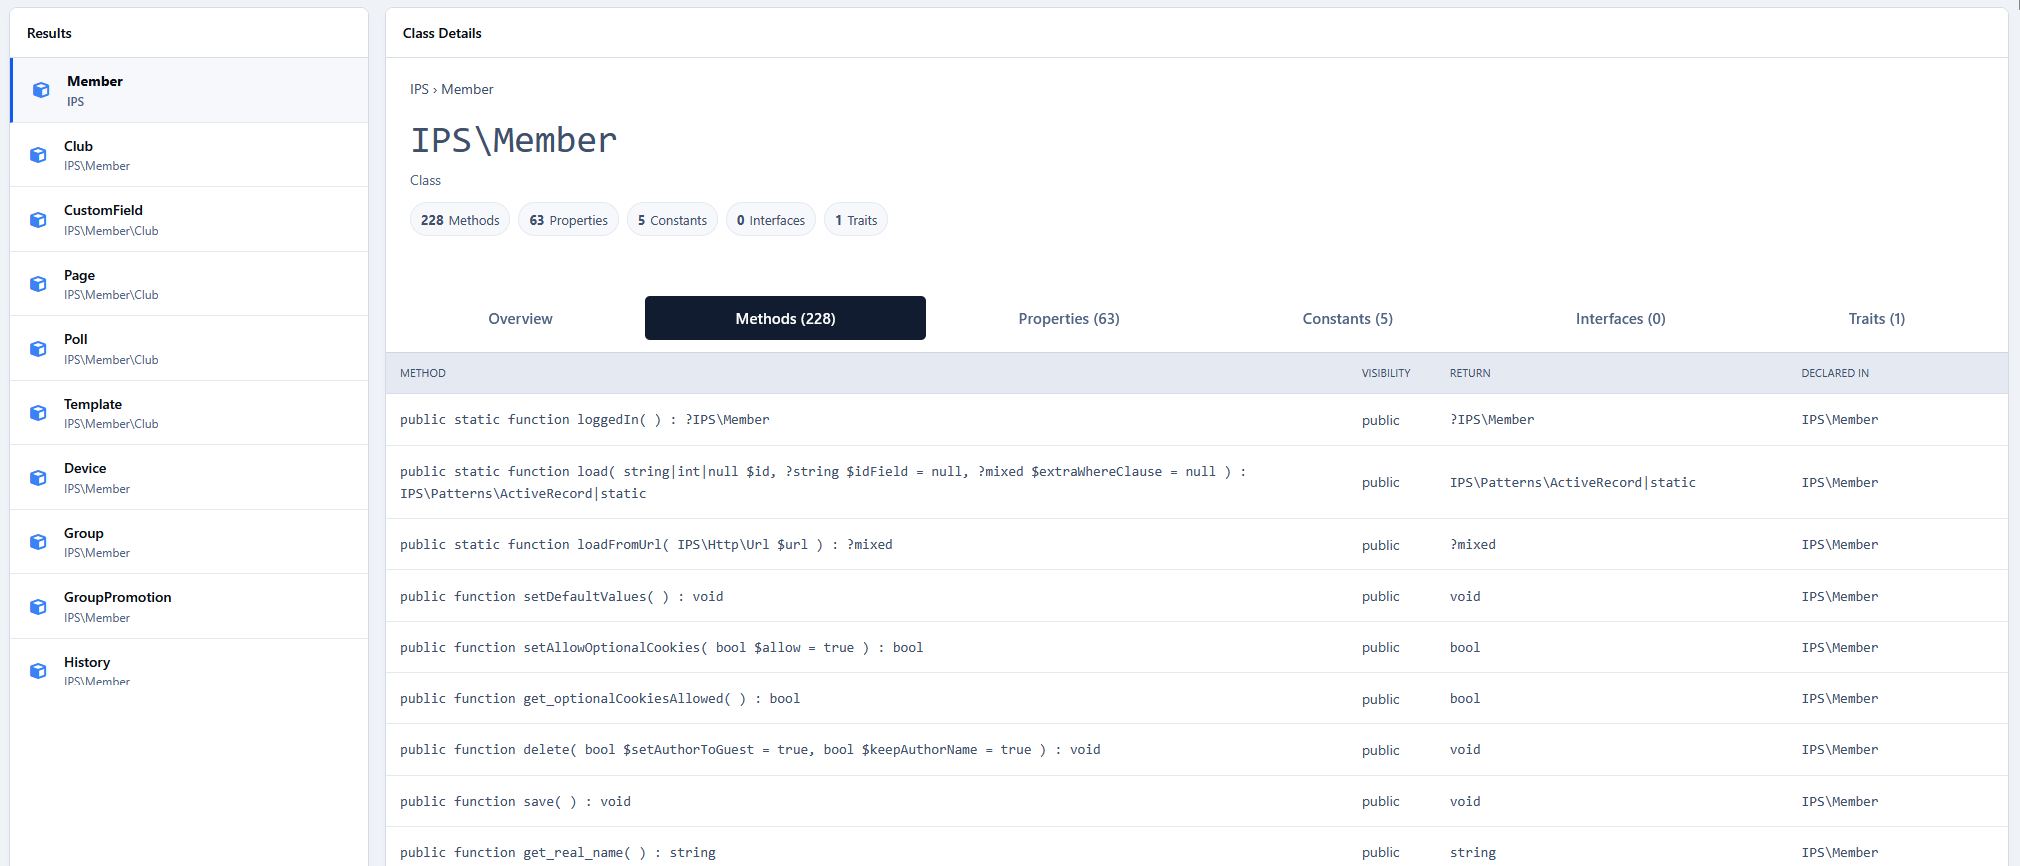Select the GroupPromotion result entry

click(x=189, y=607)
